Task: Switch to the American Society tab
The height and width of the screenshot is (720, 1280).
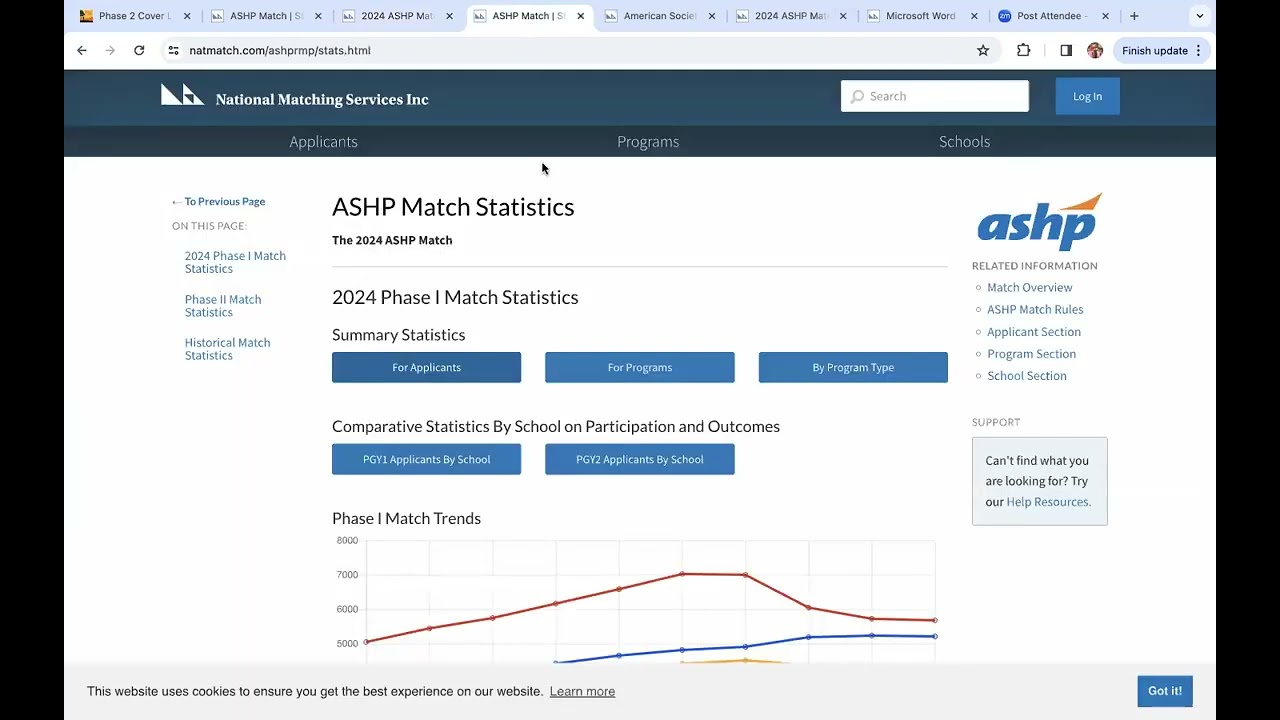Action: 659,16
